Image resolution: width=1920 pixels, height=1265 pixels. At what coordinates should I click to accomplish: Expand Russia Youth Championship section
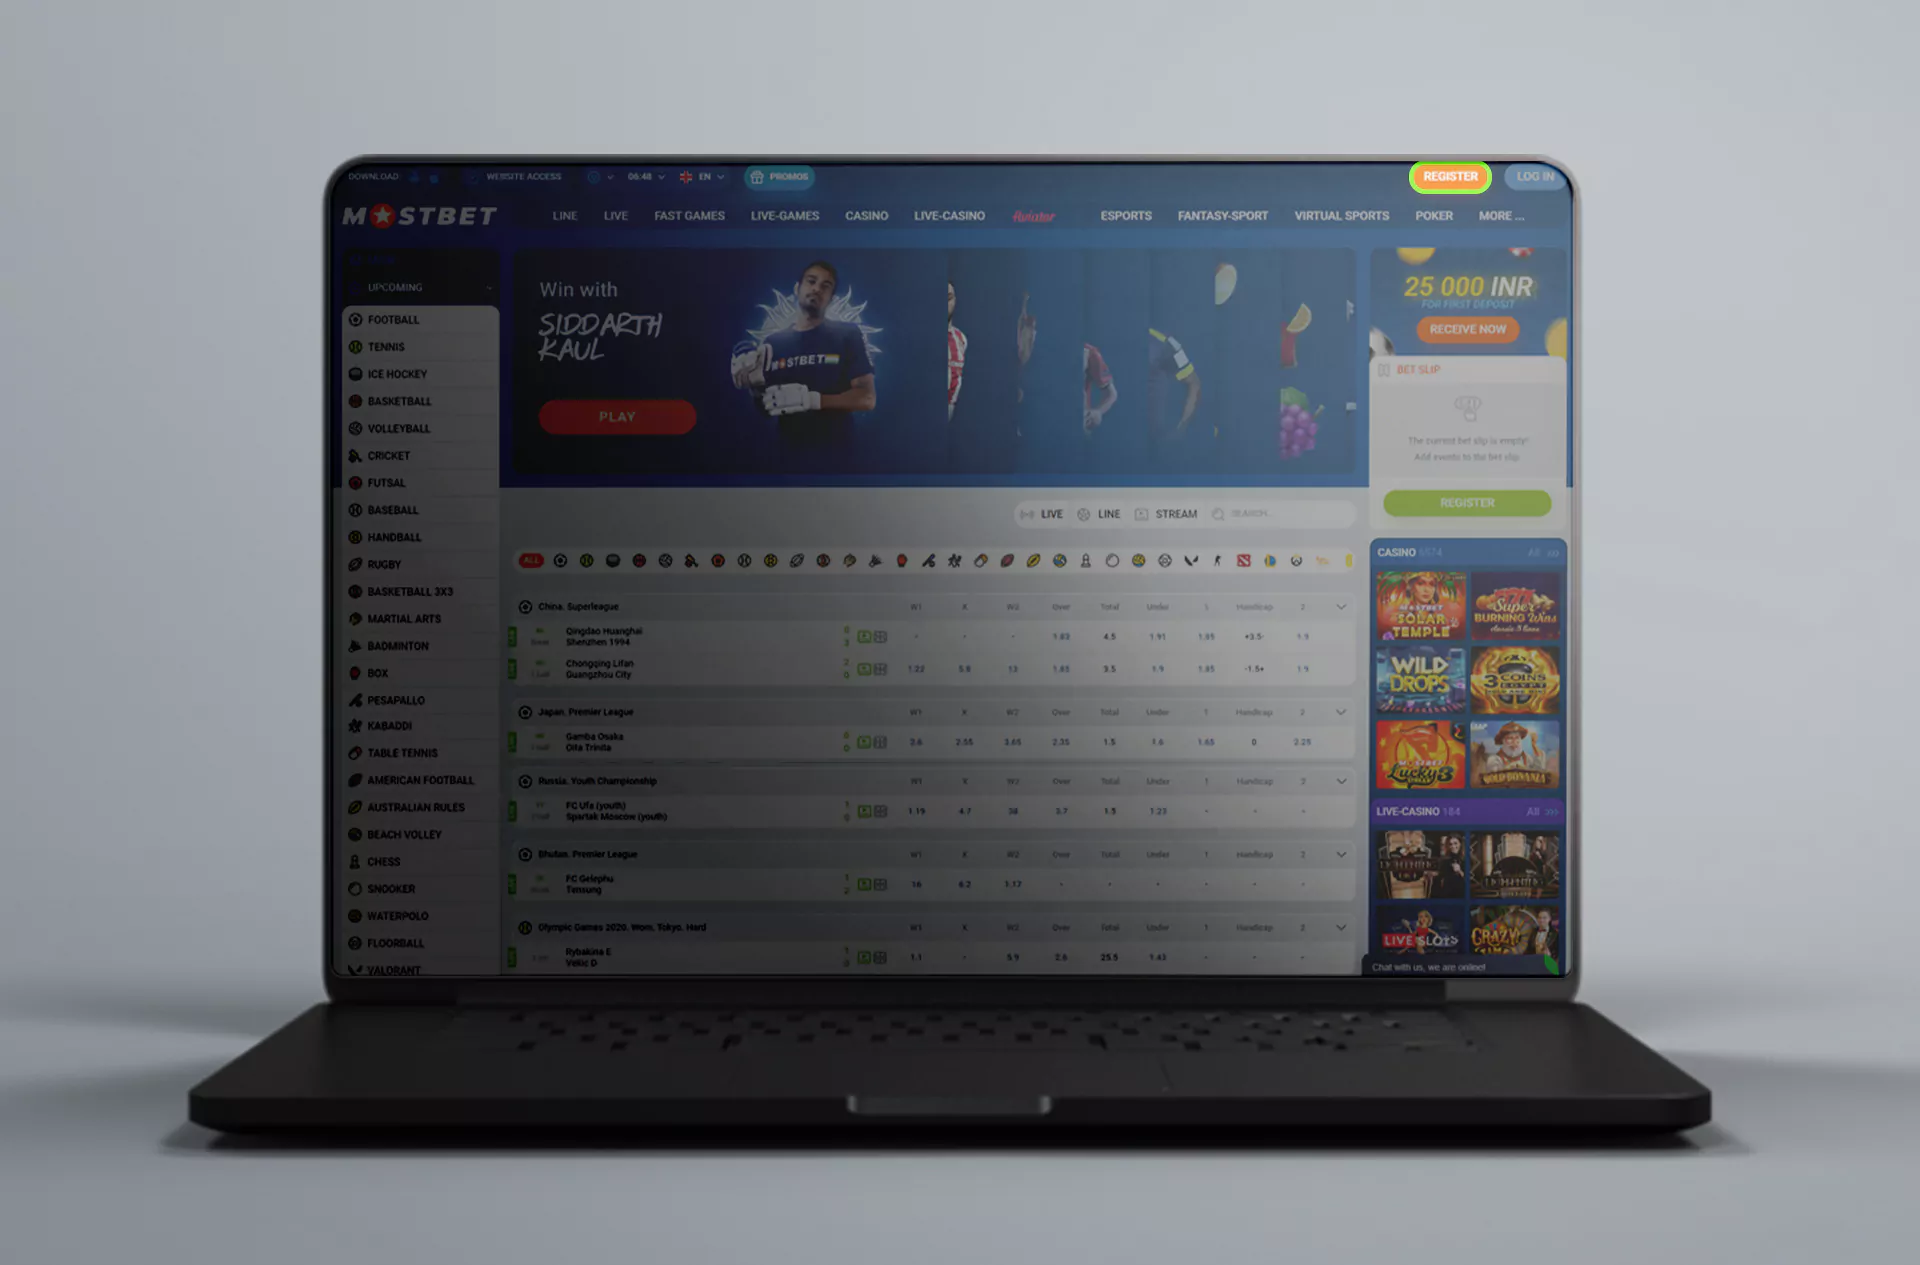(x=1341, y=781)
